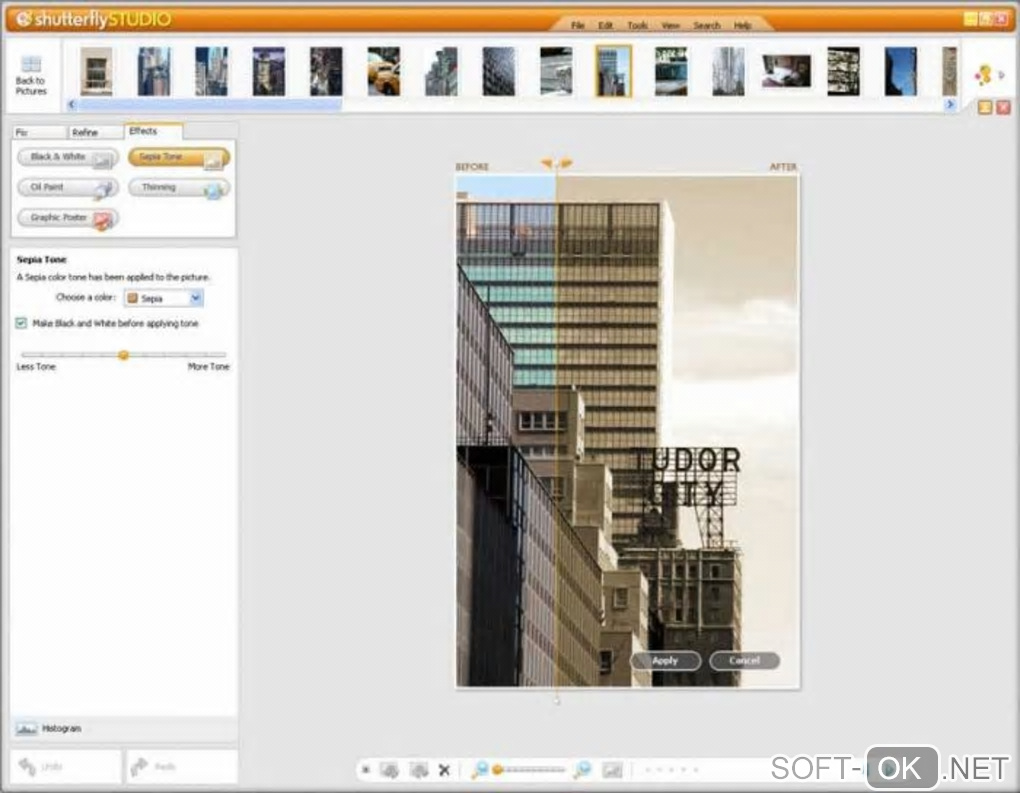Click the Less Tone / More Tone slider handle
Viewport: 1020px width, 793px height.
pos(123,355)
